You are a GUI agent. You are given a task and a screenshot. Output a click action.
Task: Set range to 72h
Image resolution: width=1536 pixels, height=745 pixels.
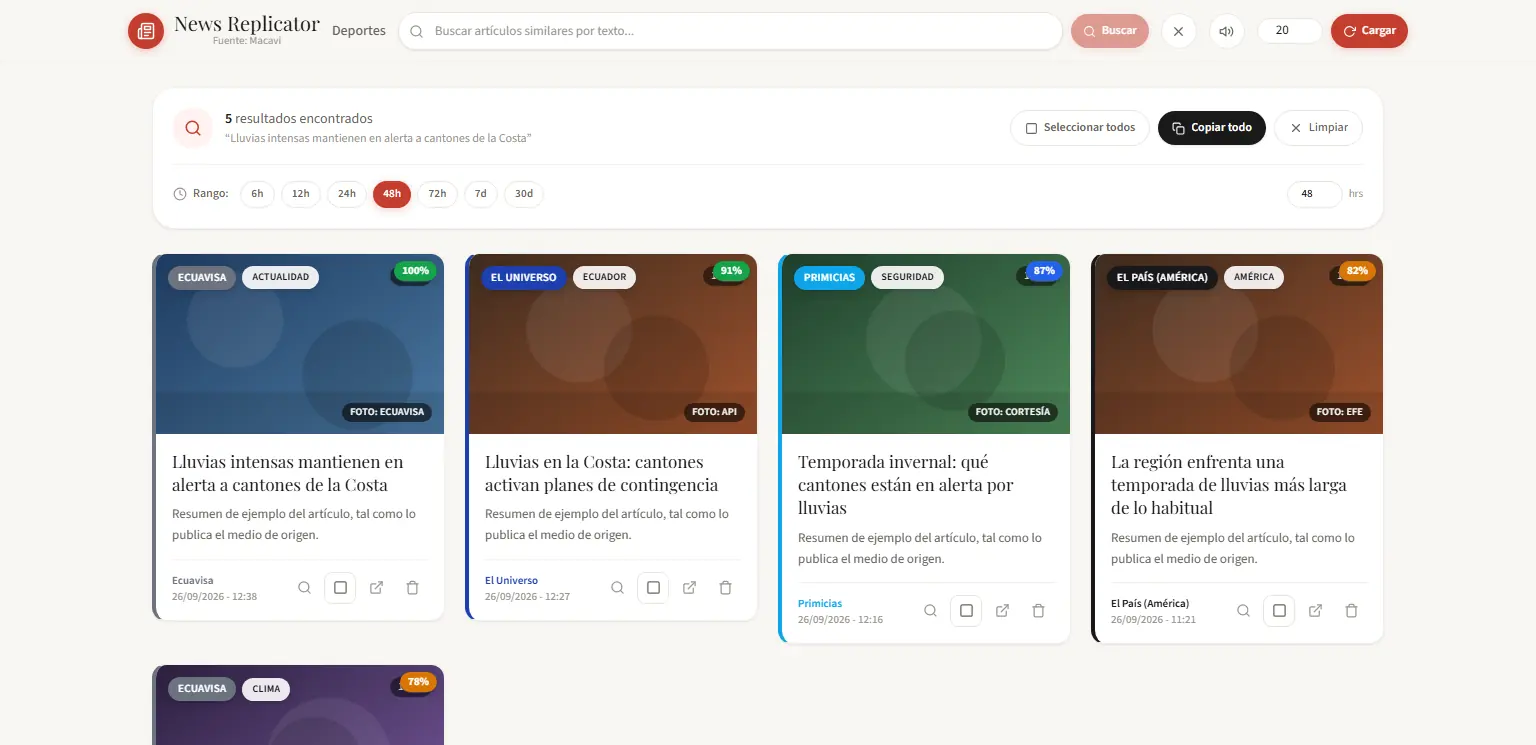[x=437, y=194]
